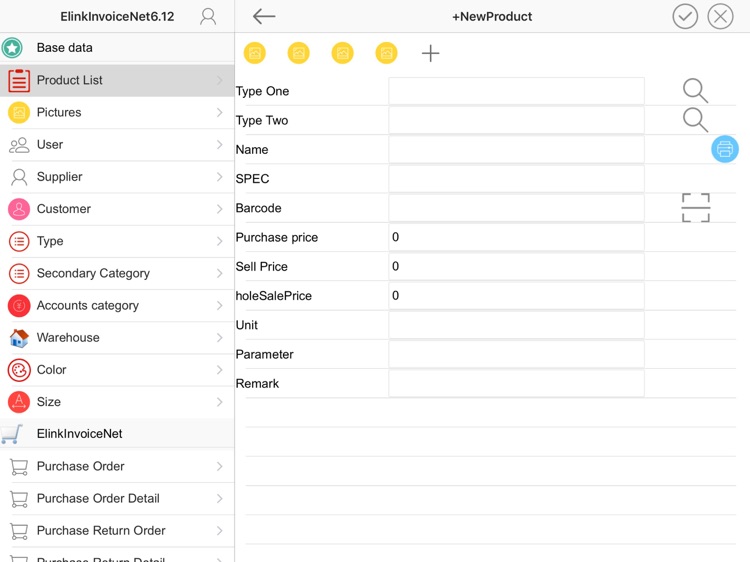Cancel new product with X icon
750x562 pixels.
[x=720, y=16]
